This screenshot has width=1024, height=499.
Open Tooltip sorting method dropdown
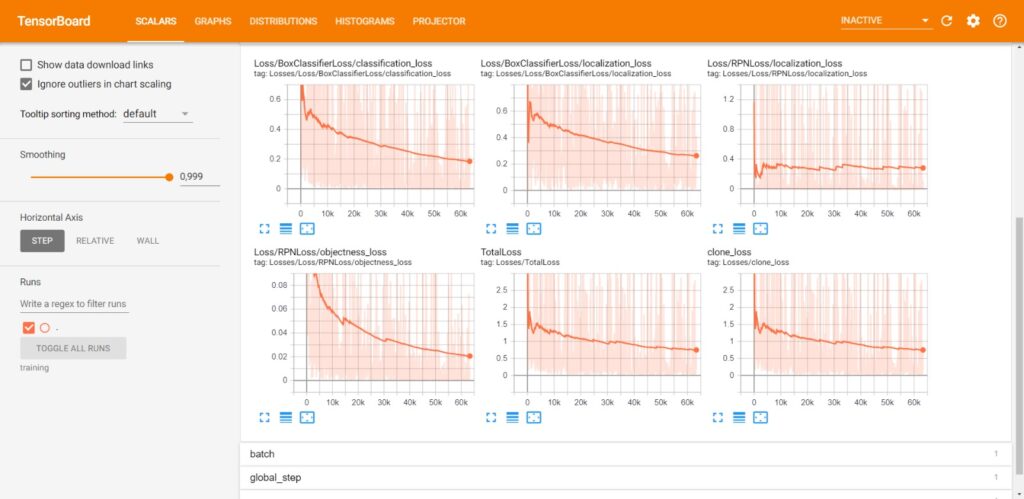click(156, 114)
